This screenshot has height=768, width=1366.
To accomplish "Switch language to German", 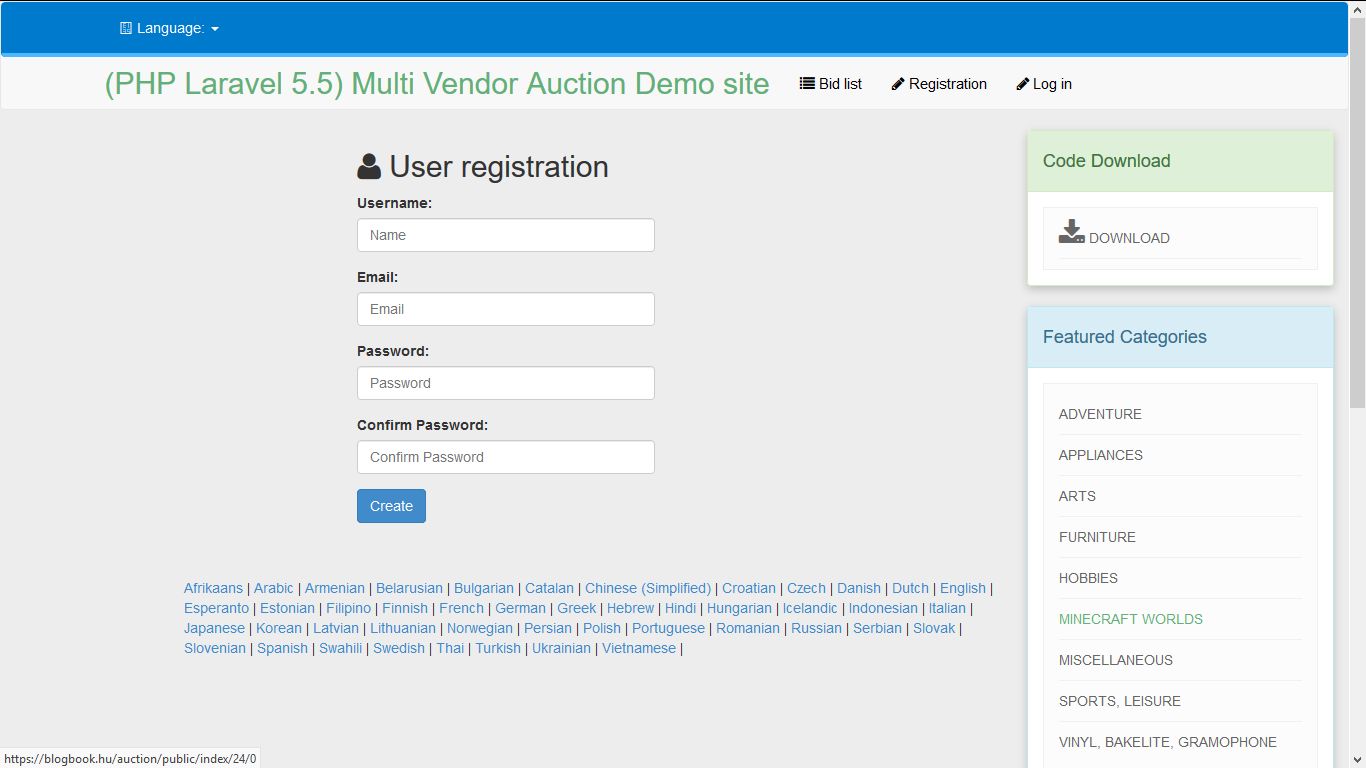I will point(521,608).
